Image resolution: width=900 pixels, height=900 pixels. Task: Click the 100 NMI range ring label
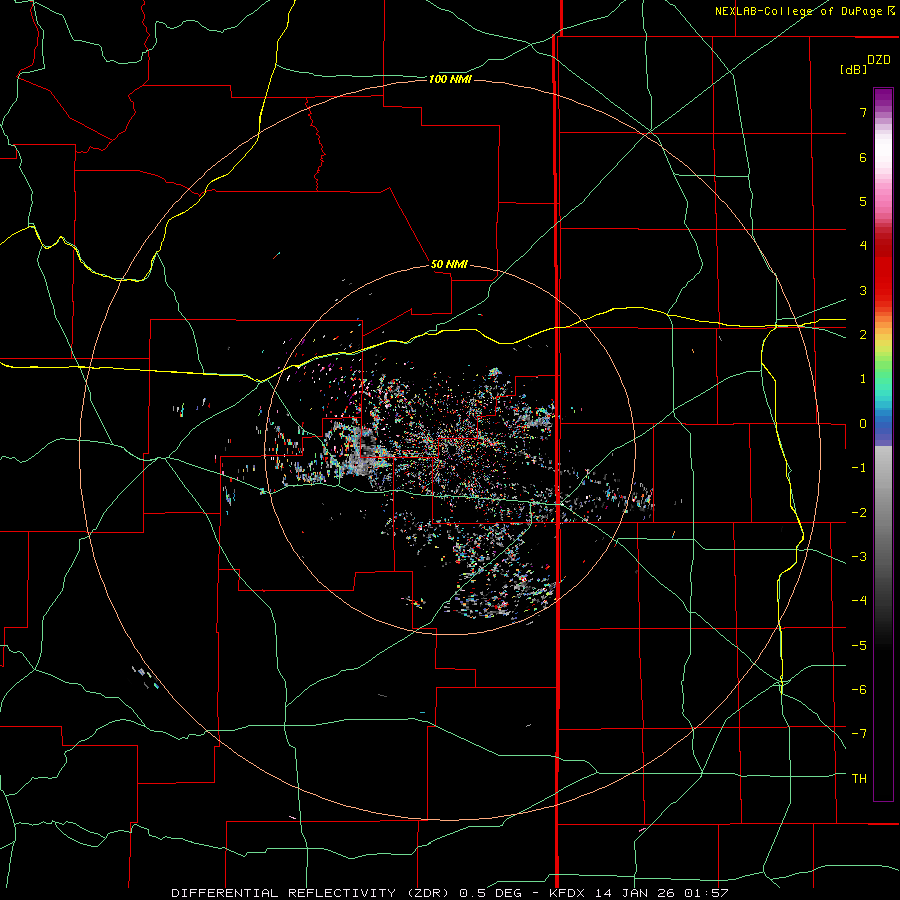point(450,79)
